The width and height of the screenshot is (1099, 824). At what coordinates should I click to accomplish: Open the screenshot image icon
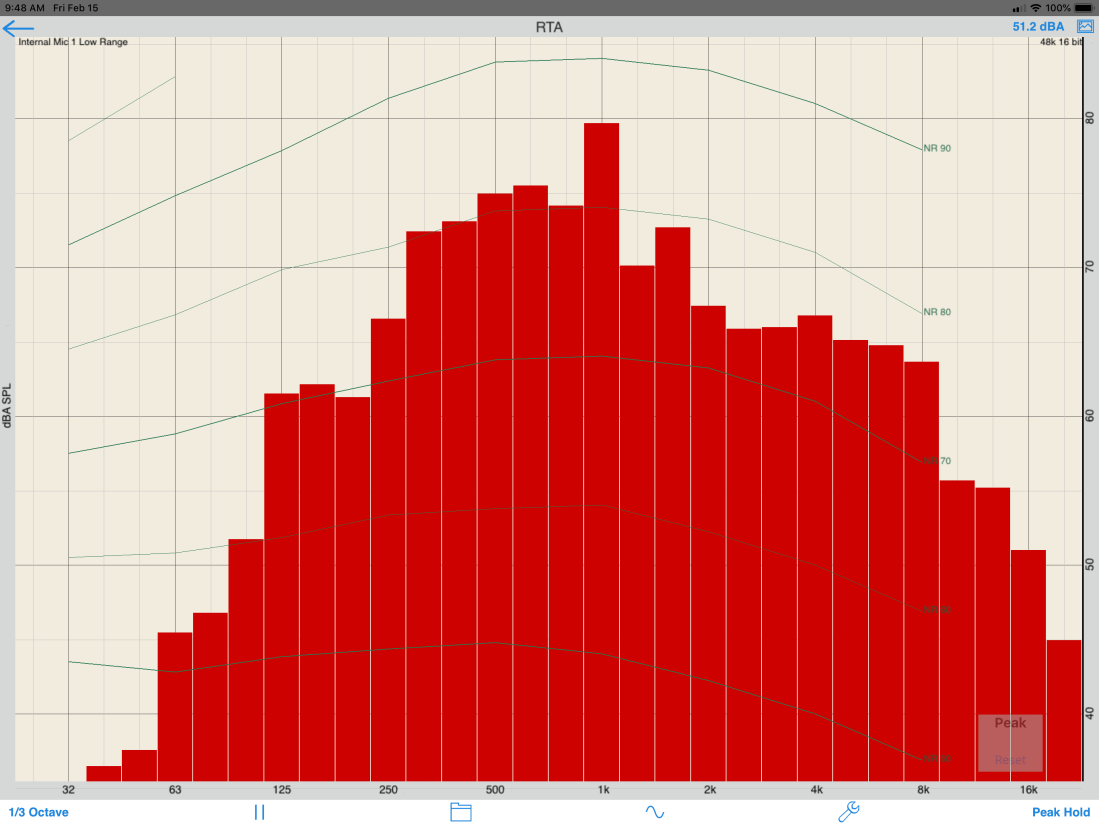click(x=1084, y=27)
